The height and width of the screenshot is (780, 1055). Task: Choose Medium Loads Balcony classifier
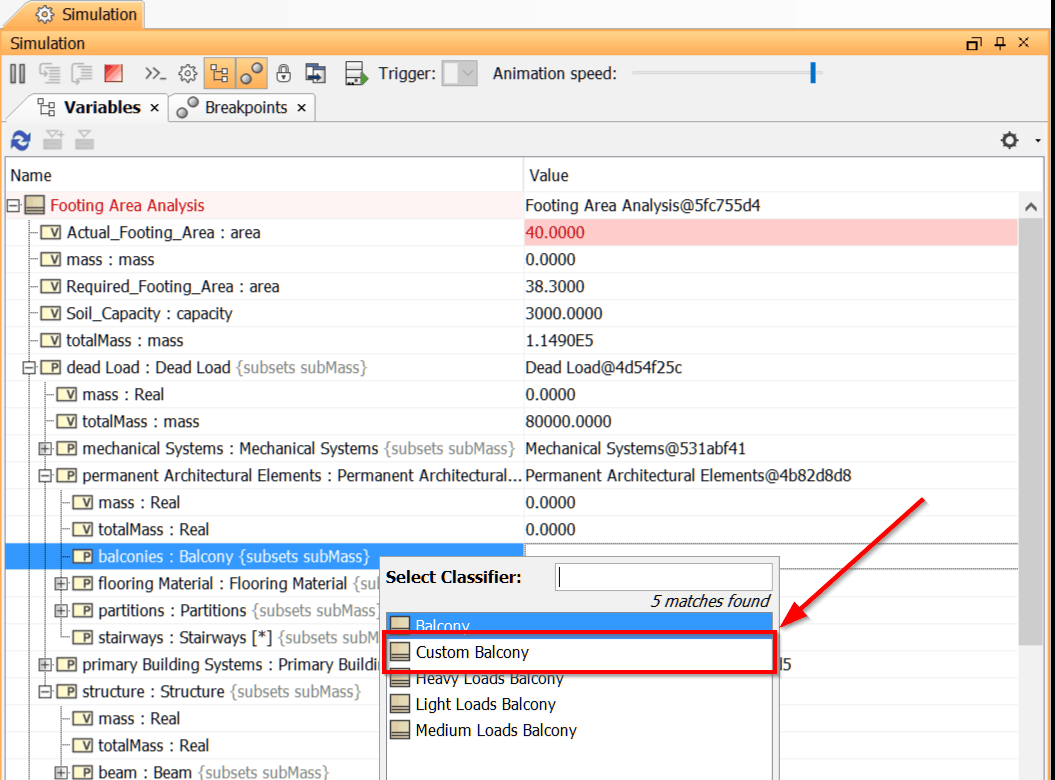tap(580, 731)
